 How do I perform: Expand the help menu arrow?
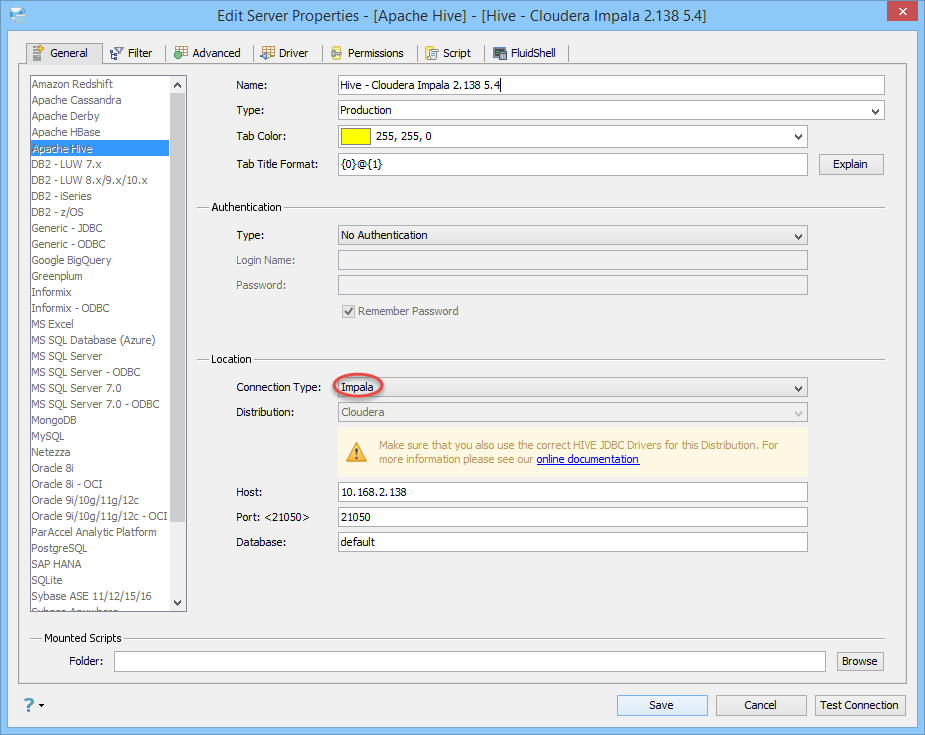41,705
